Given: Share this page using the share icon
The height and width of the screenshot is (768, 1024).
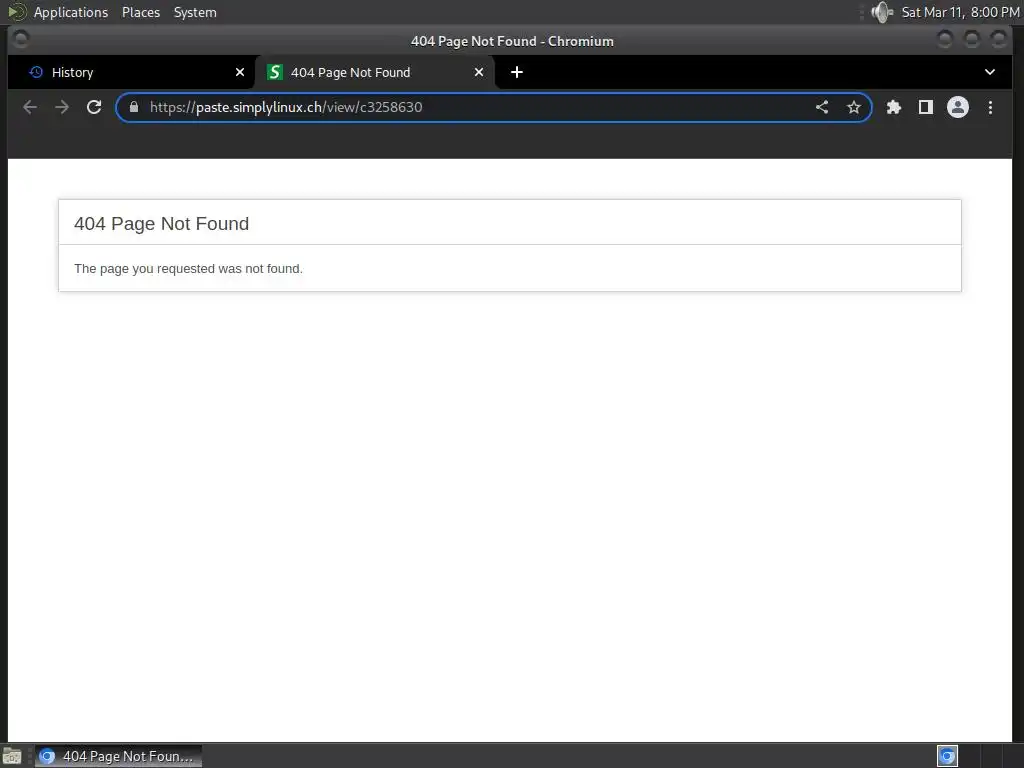Looking at the screenshot, I should tap(822, 107).
